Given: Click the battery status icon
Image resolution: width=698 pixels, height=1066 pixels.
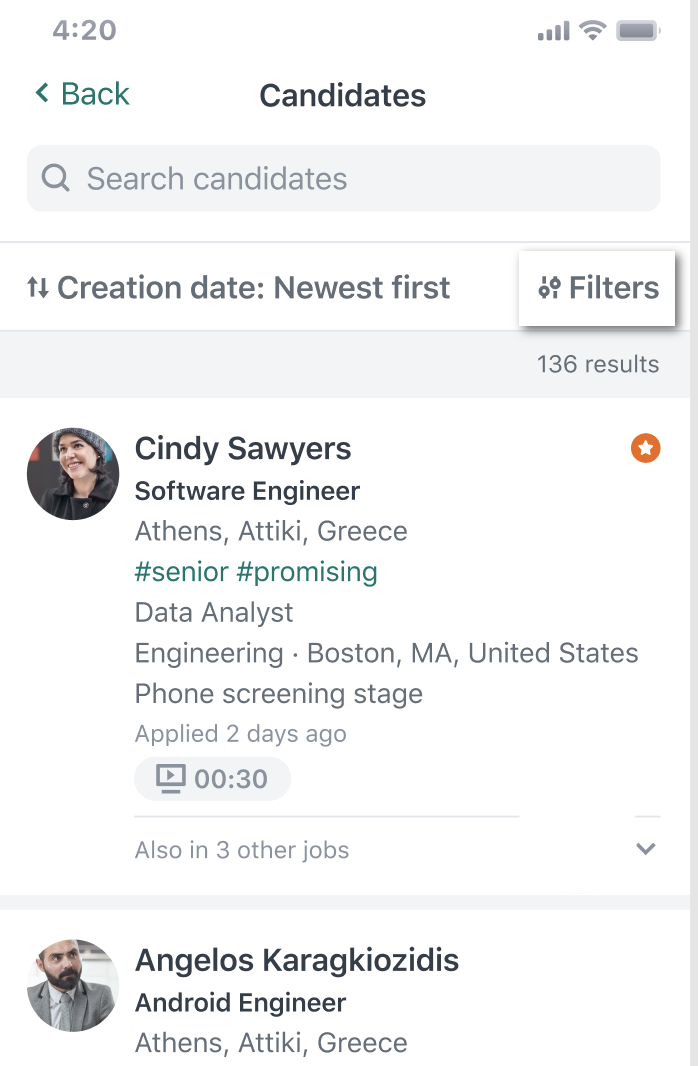Looking at the screenshot, I should coord(638,31).
